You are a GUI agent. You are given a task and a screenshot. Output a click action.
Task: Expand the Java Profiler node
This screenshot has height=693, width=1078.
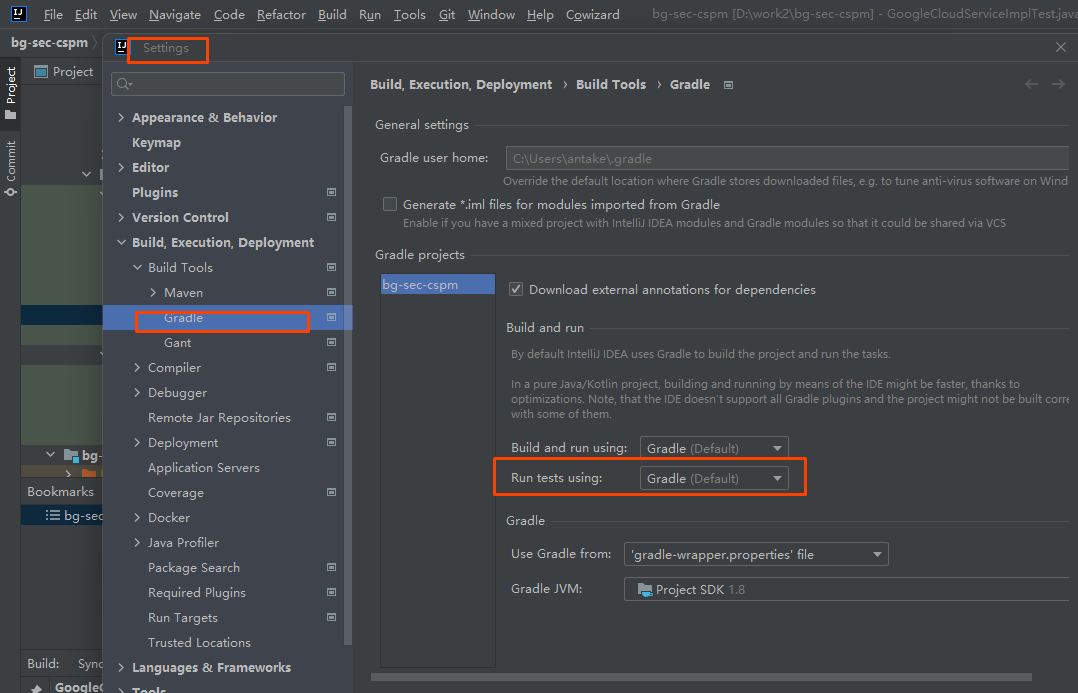(137, 542)
